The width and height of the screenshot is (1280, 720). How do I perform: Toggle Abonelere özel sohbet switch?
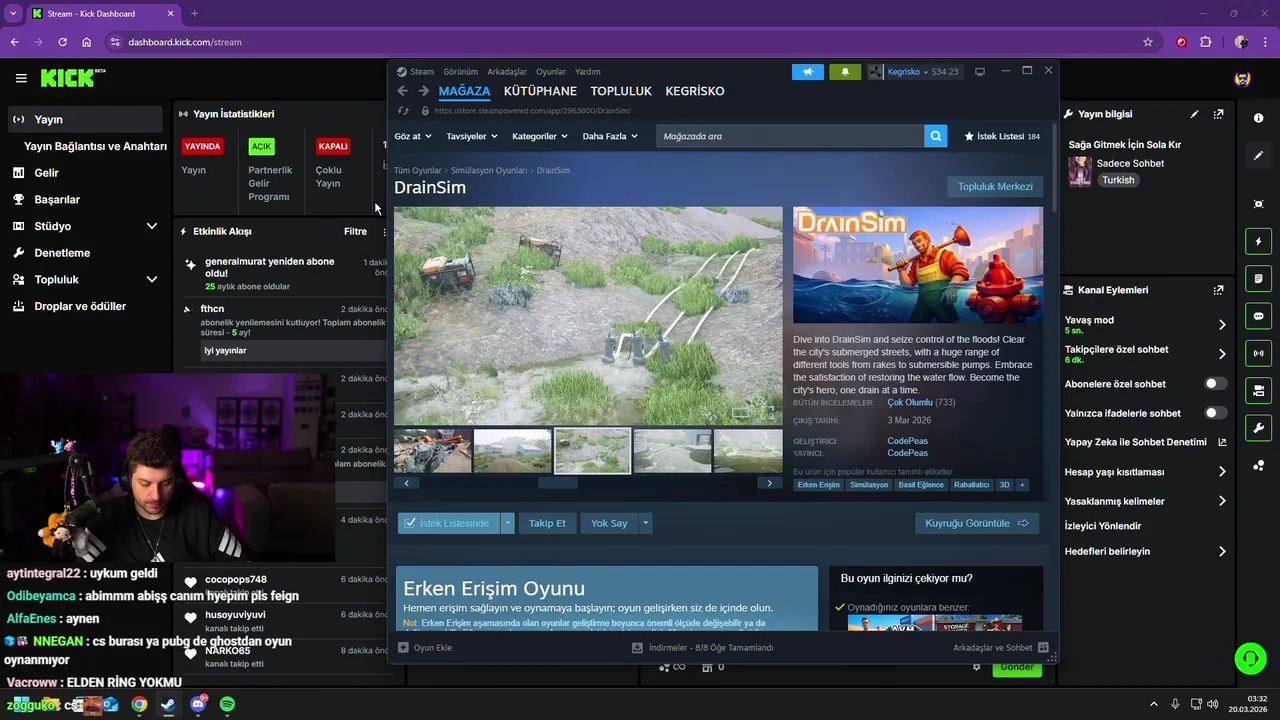click(x=1216, y=384)
